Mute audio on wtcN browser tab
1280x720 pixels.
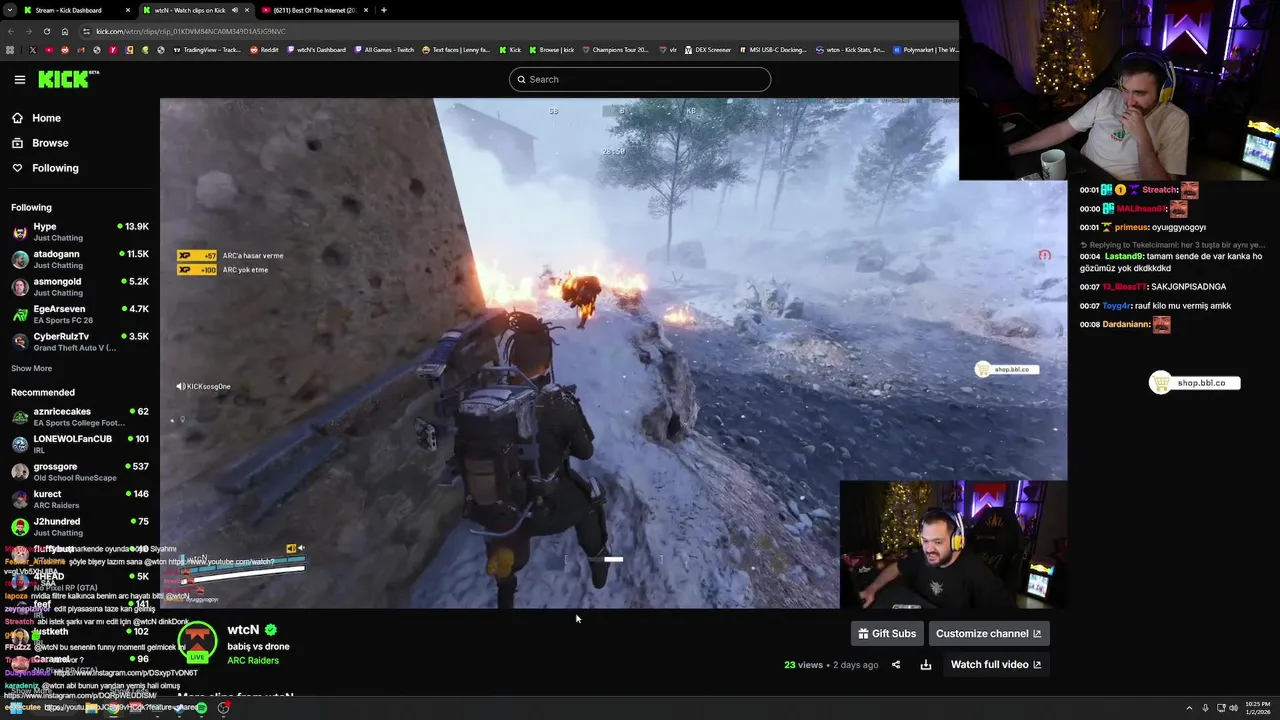point(235,10)
